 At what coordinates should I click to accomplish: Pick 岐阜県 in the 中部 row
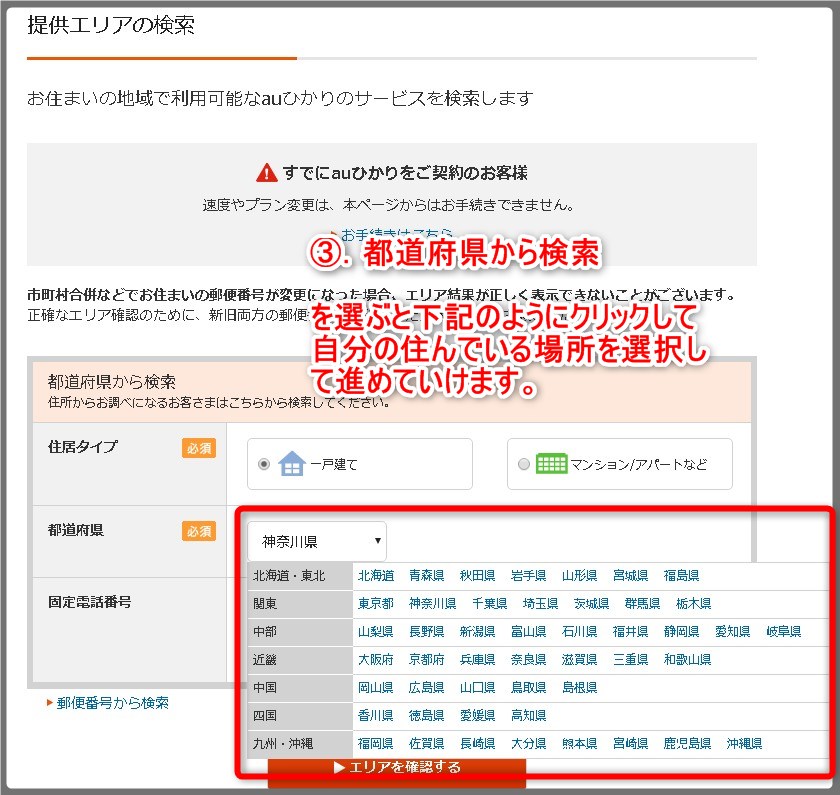tap(784, 631)
